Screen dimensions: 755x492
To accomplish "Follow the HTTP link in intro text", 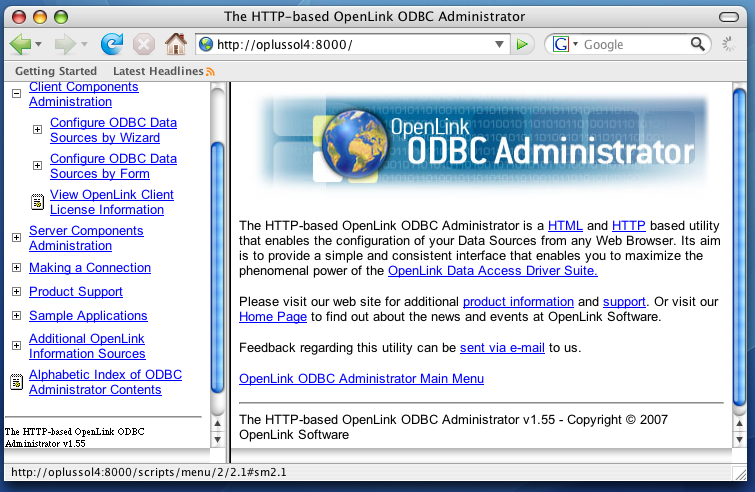I will point(628,226).
